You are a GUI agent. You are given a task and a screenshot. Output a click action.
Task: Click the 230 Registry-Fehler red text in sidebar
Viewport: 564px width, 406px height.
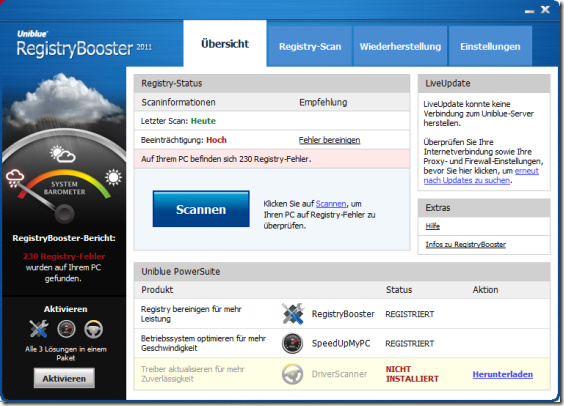[x=64, y=256]
